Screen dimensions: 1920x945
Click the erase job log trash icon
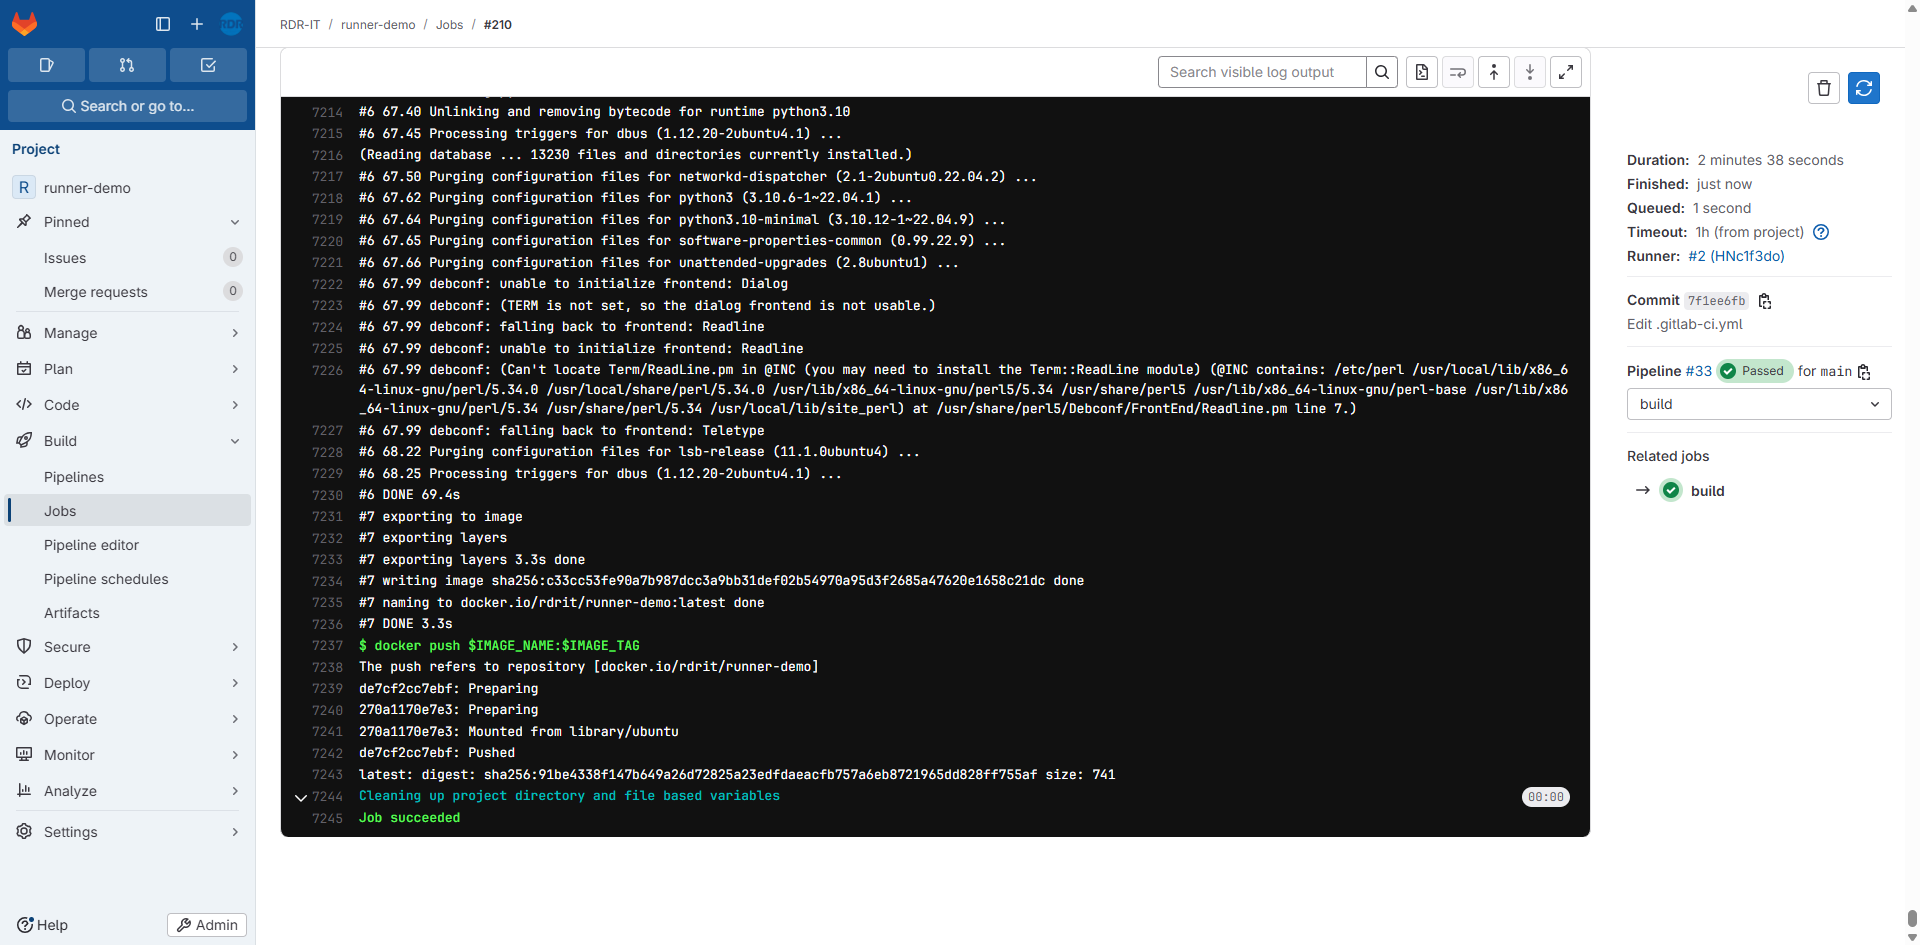(1824, 88)
